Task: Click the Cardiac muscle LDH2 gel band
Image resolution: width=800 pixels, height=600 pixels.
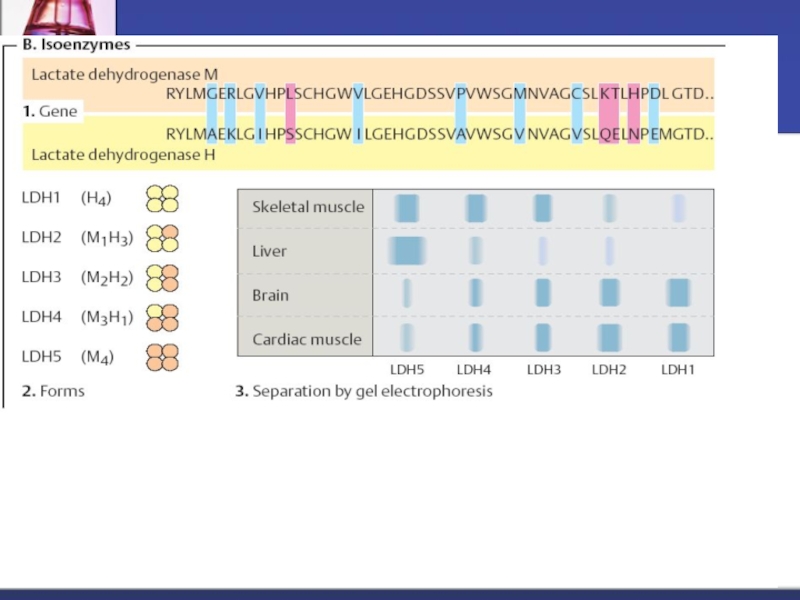Action: [x=609, y=338]
